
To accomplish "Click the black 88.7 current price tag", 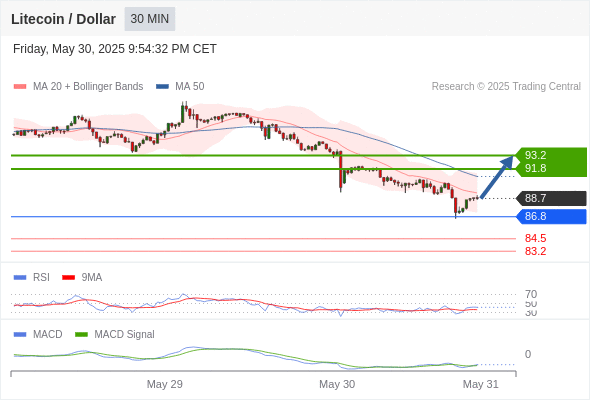I will [551, 198].
